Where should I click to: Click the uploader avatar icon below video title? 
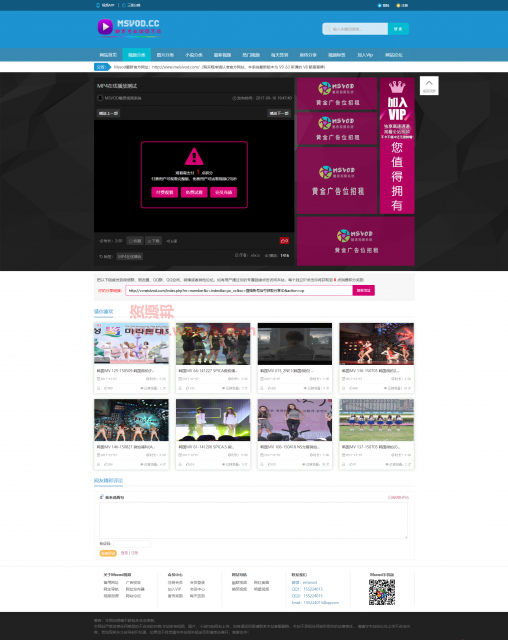tap(100, 98)
